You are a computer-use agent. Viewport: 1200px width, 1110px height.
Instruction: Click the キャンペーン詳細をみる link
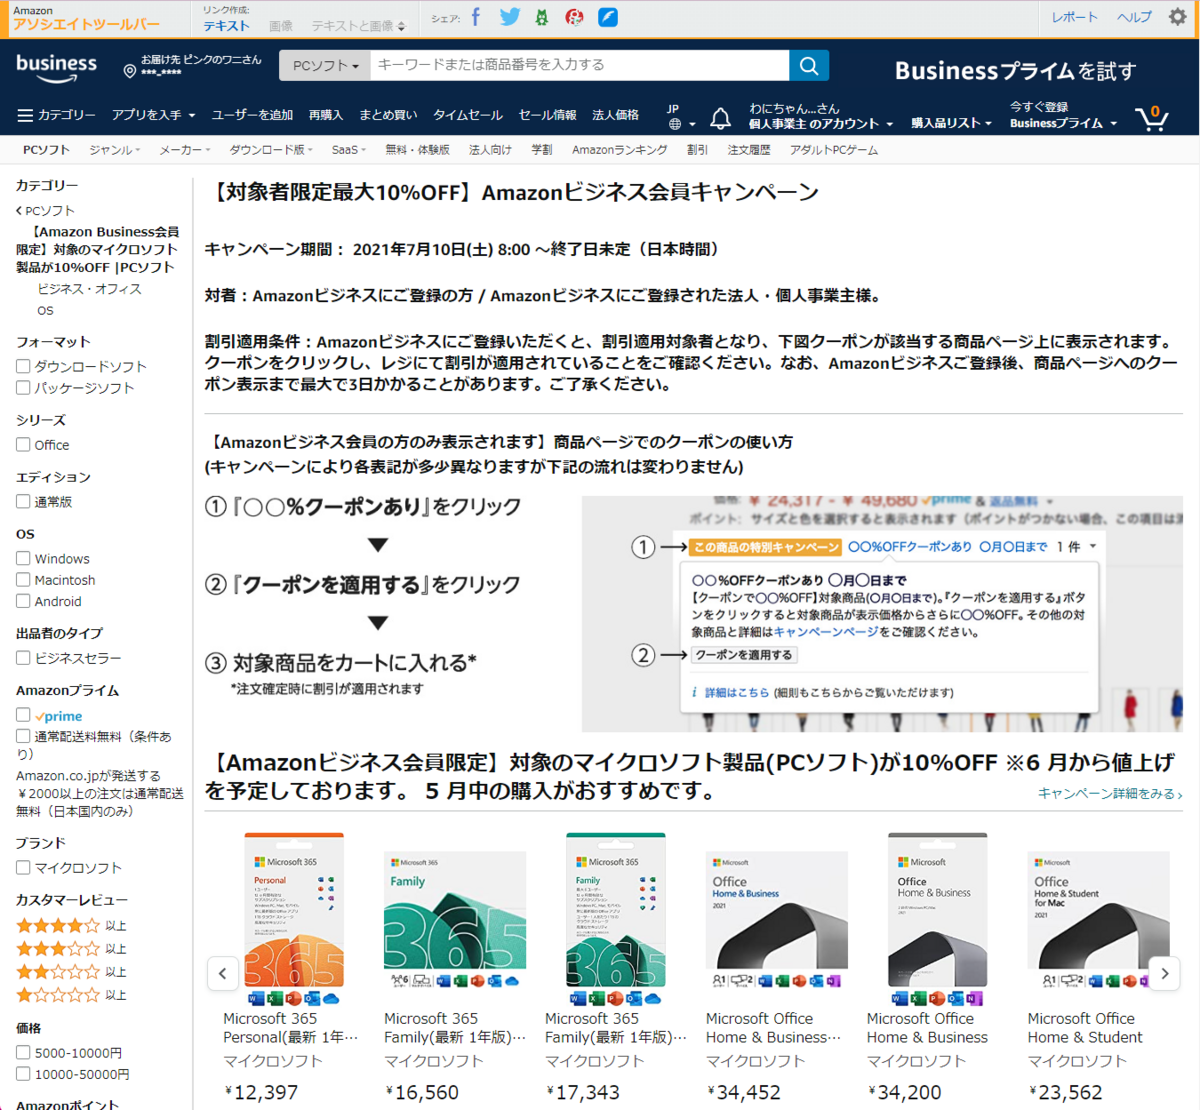point(1110,793)
